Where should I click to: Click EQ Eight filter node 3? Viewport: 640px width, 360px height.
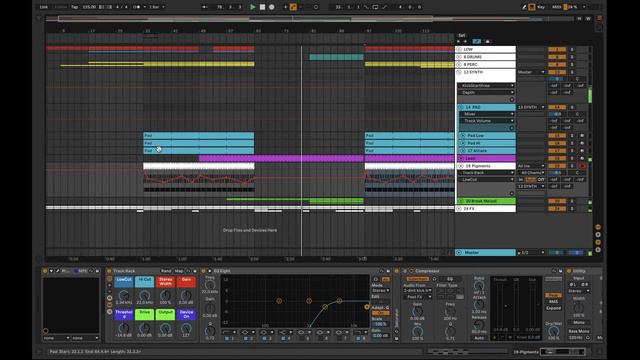[325, 307]
